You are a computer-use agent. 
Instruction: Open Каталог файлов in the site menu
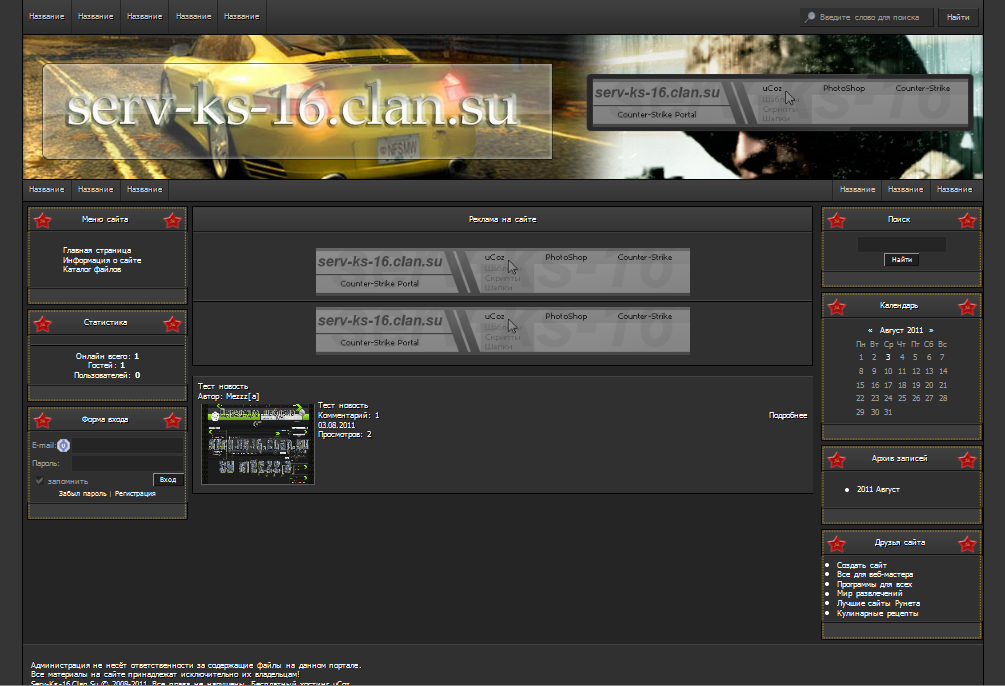click(x=92, y=269)
